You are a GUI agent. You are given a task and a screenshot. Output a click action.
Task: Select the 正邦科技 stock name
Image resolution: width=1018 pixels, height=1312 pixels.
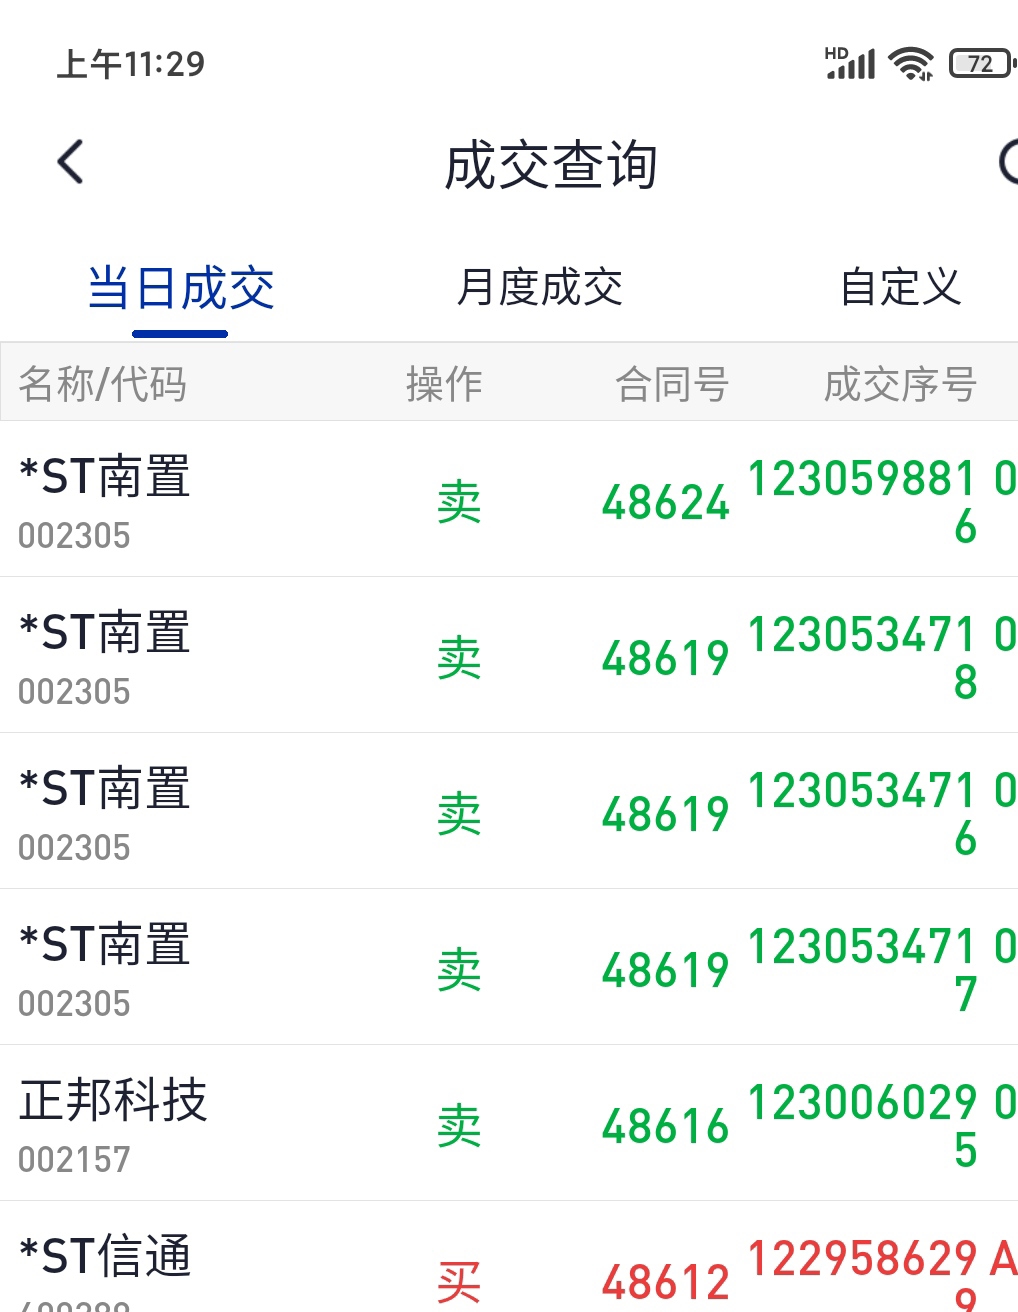[113, 1100]
